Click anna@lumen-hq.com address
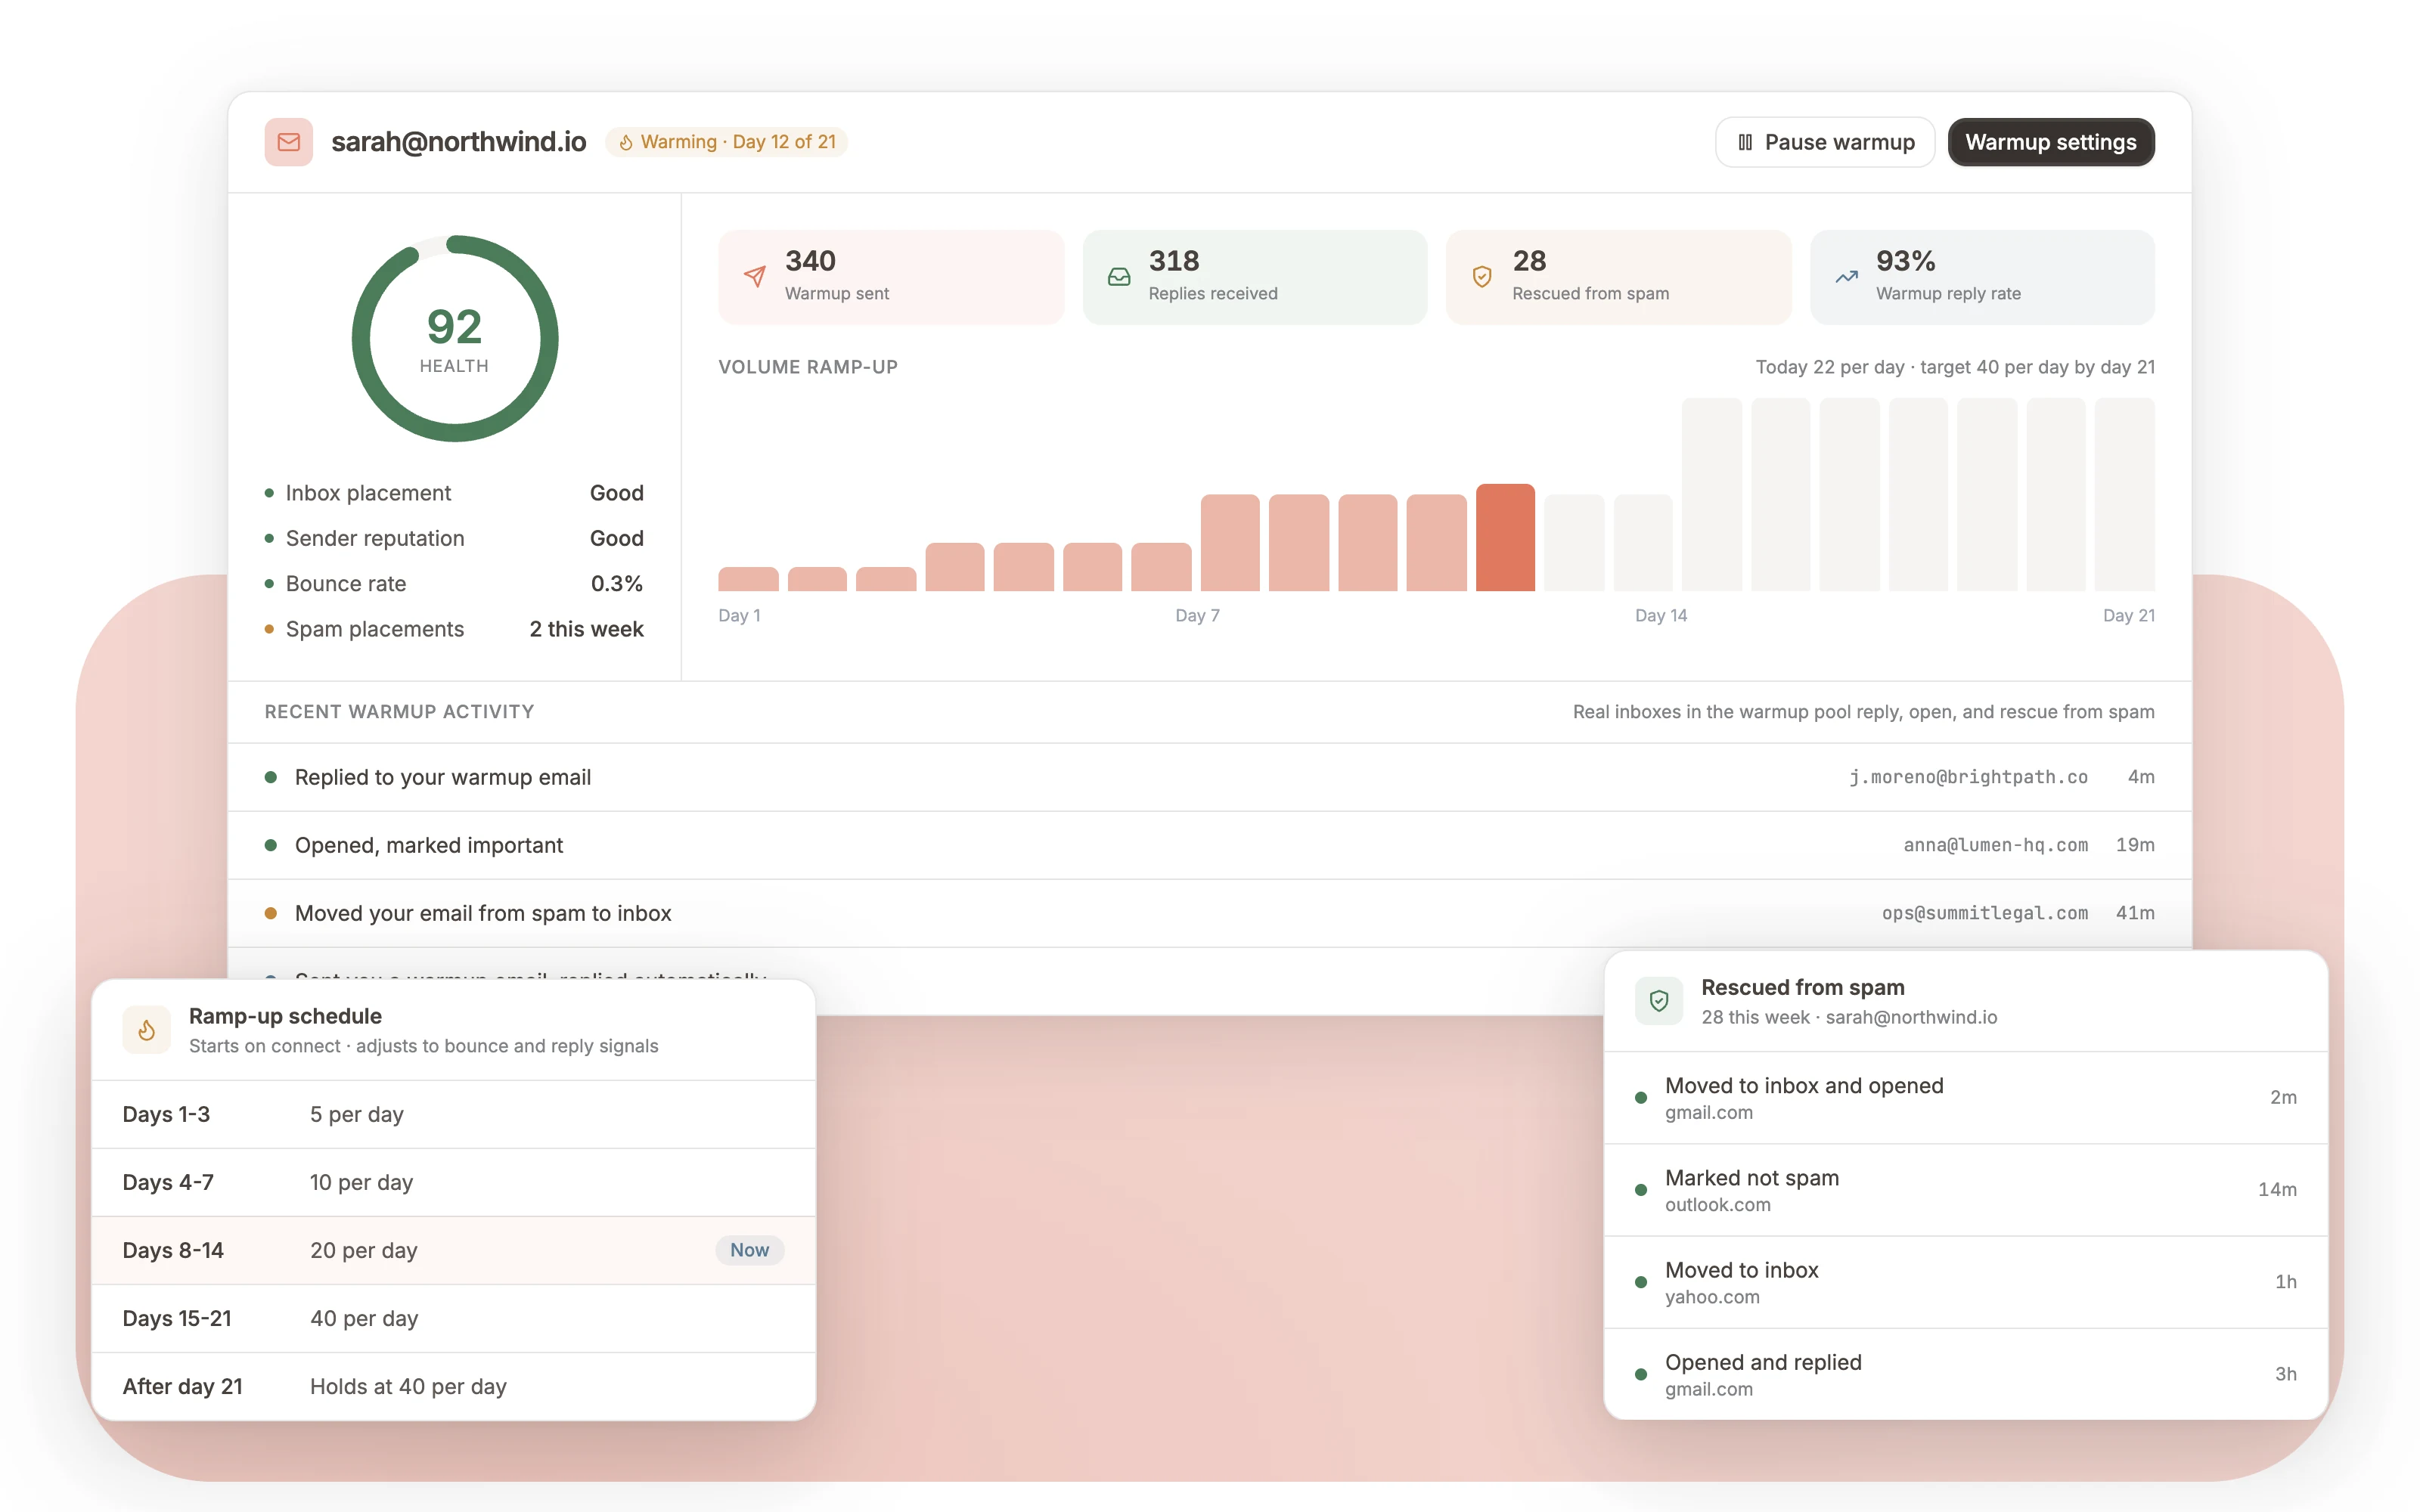 [x=1995, y=845]
